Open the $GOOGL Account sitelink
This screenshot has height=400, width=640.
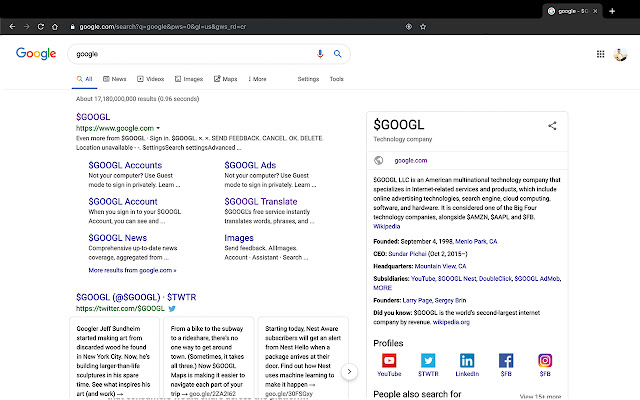(x=123, y=201)
